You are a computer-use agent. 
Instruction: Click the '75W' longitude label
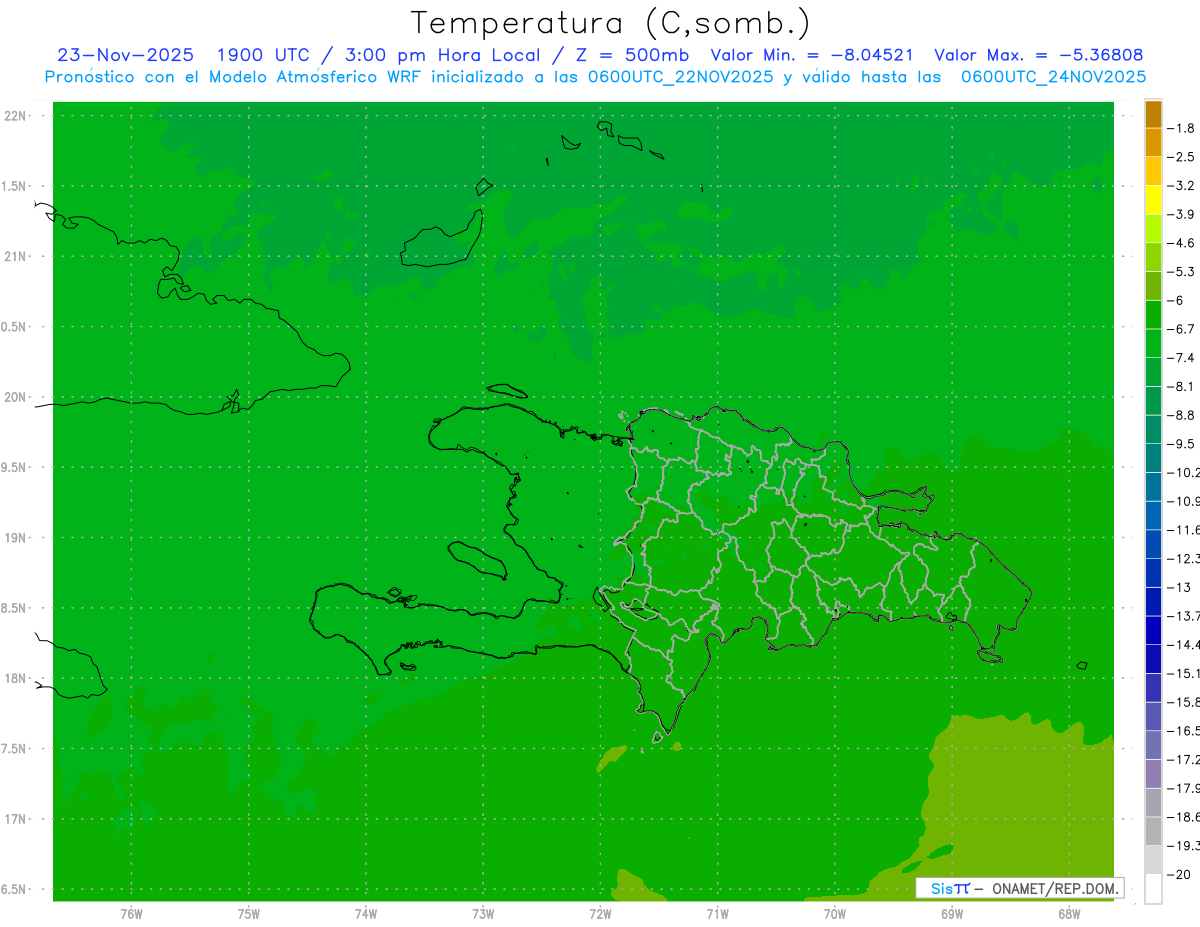tap(249, 913)
